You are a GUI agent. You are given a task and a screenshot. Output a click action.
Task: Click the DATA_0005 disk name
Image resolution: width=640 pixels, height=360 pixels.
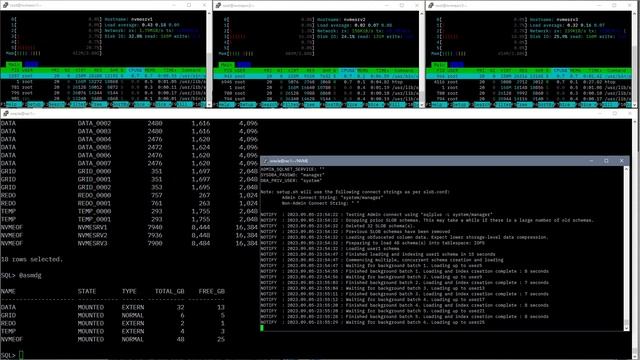pos(94,147)
